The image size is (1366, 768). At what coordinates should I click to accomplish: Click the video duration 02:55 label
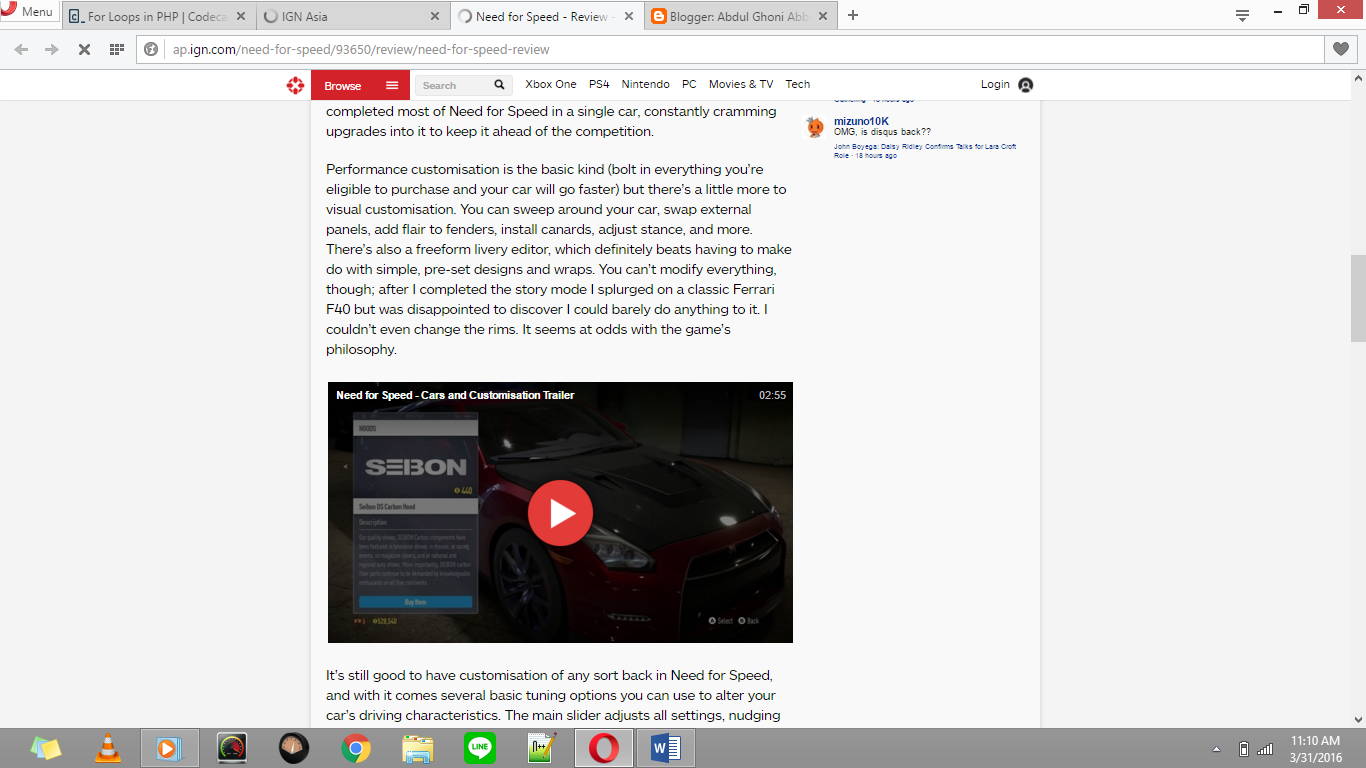(x=772, y=395)
